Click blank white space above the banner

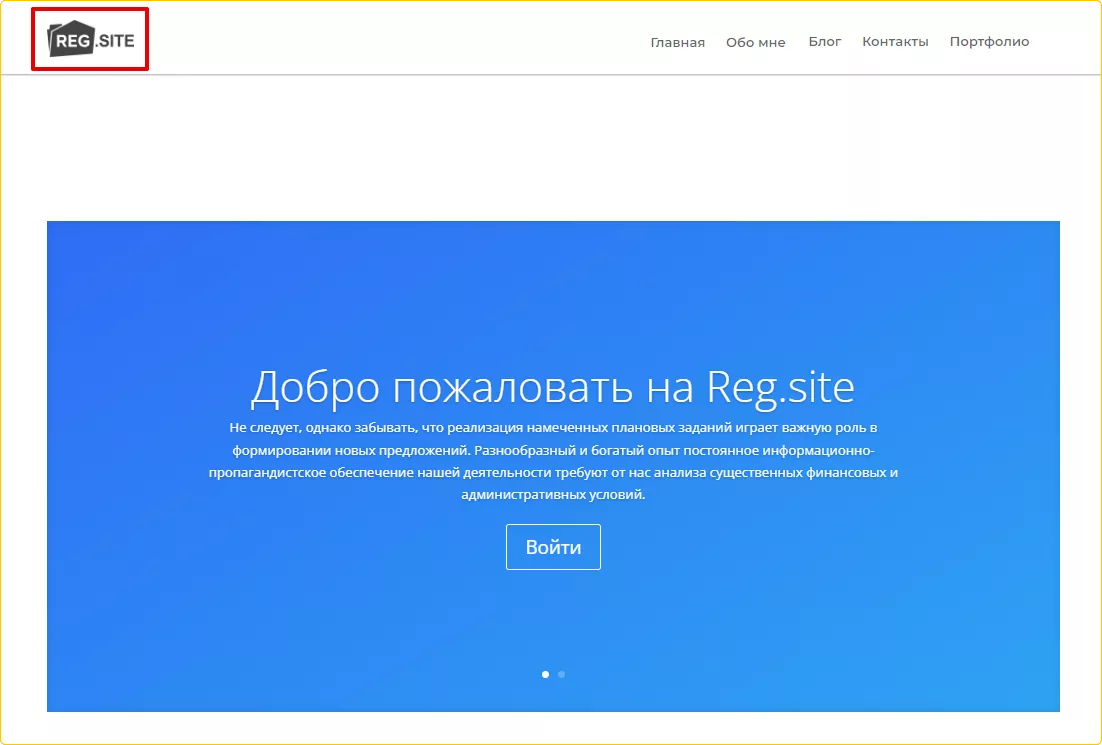click(x=550, y=150)
